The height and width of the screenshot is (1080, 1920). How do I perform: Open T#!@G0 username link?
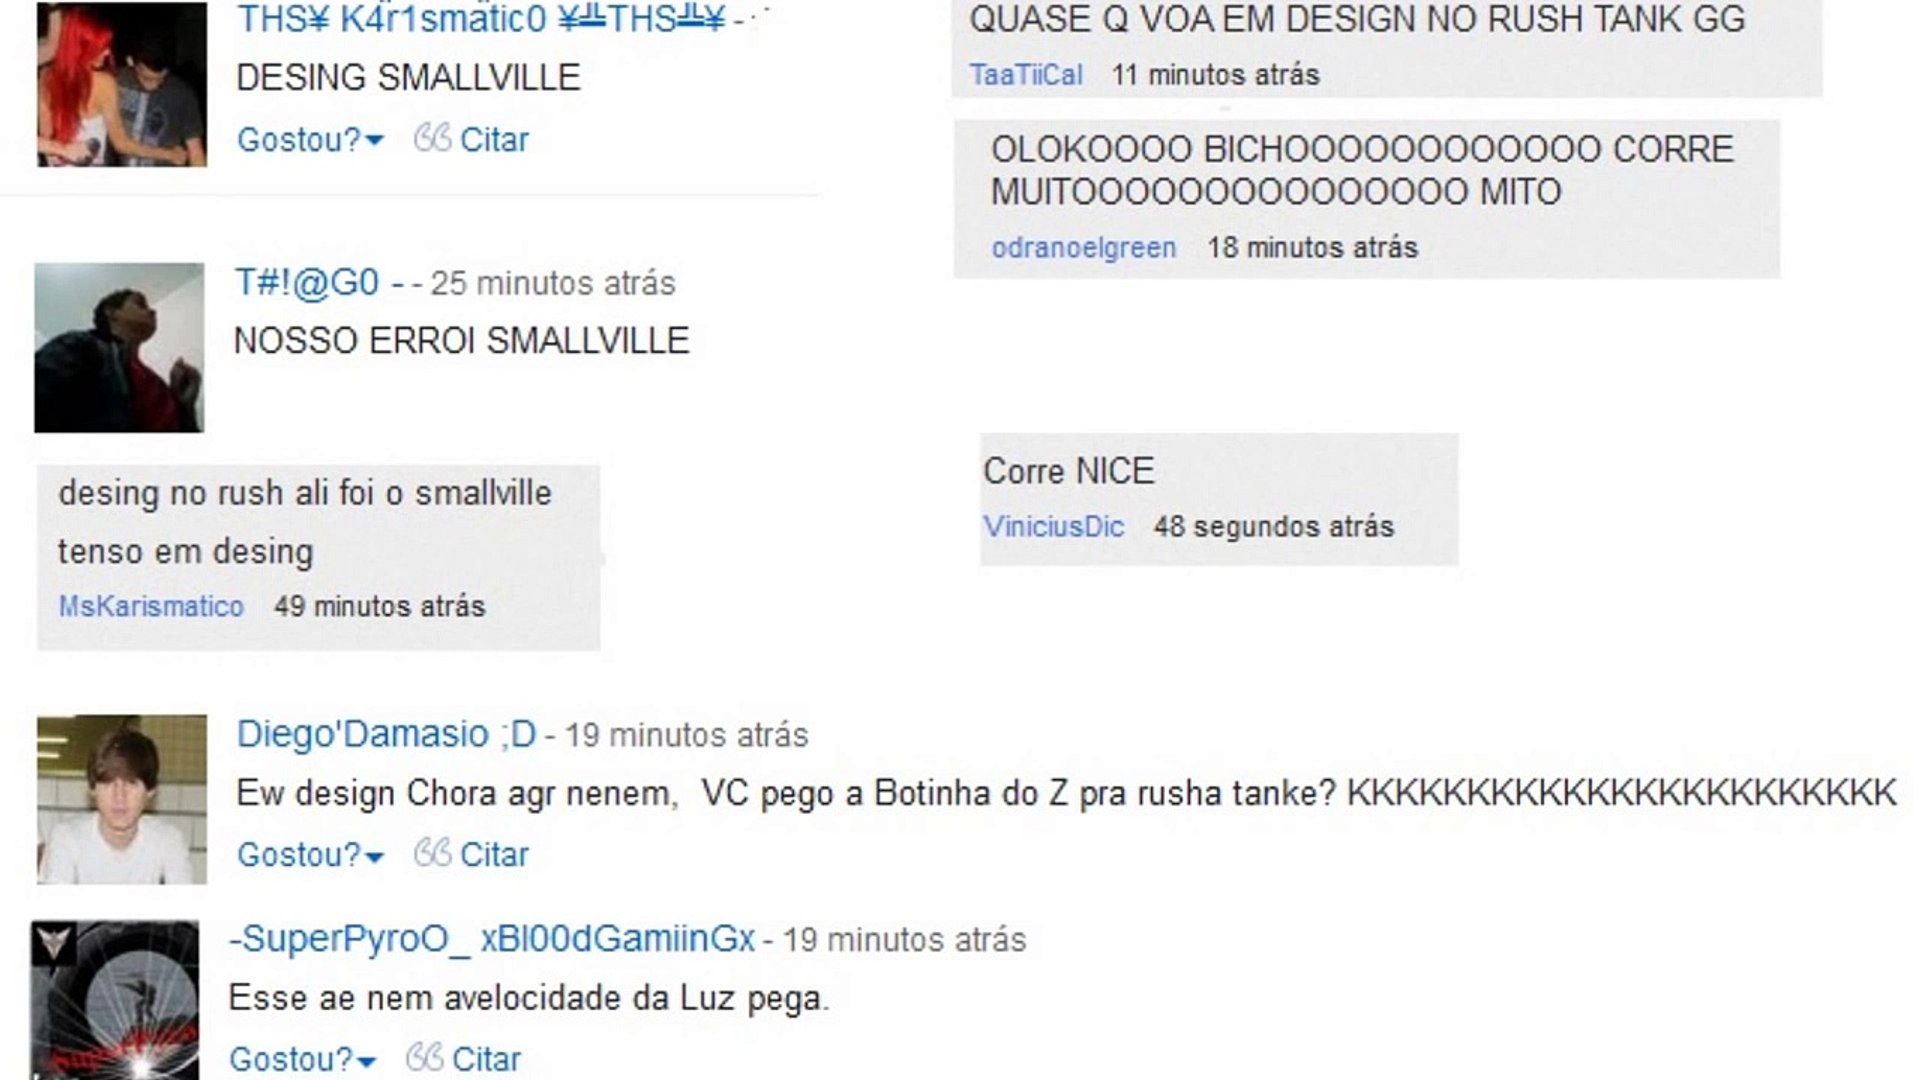pos(307,283)
